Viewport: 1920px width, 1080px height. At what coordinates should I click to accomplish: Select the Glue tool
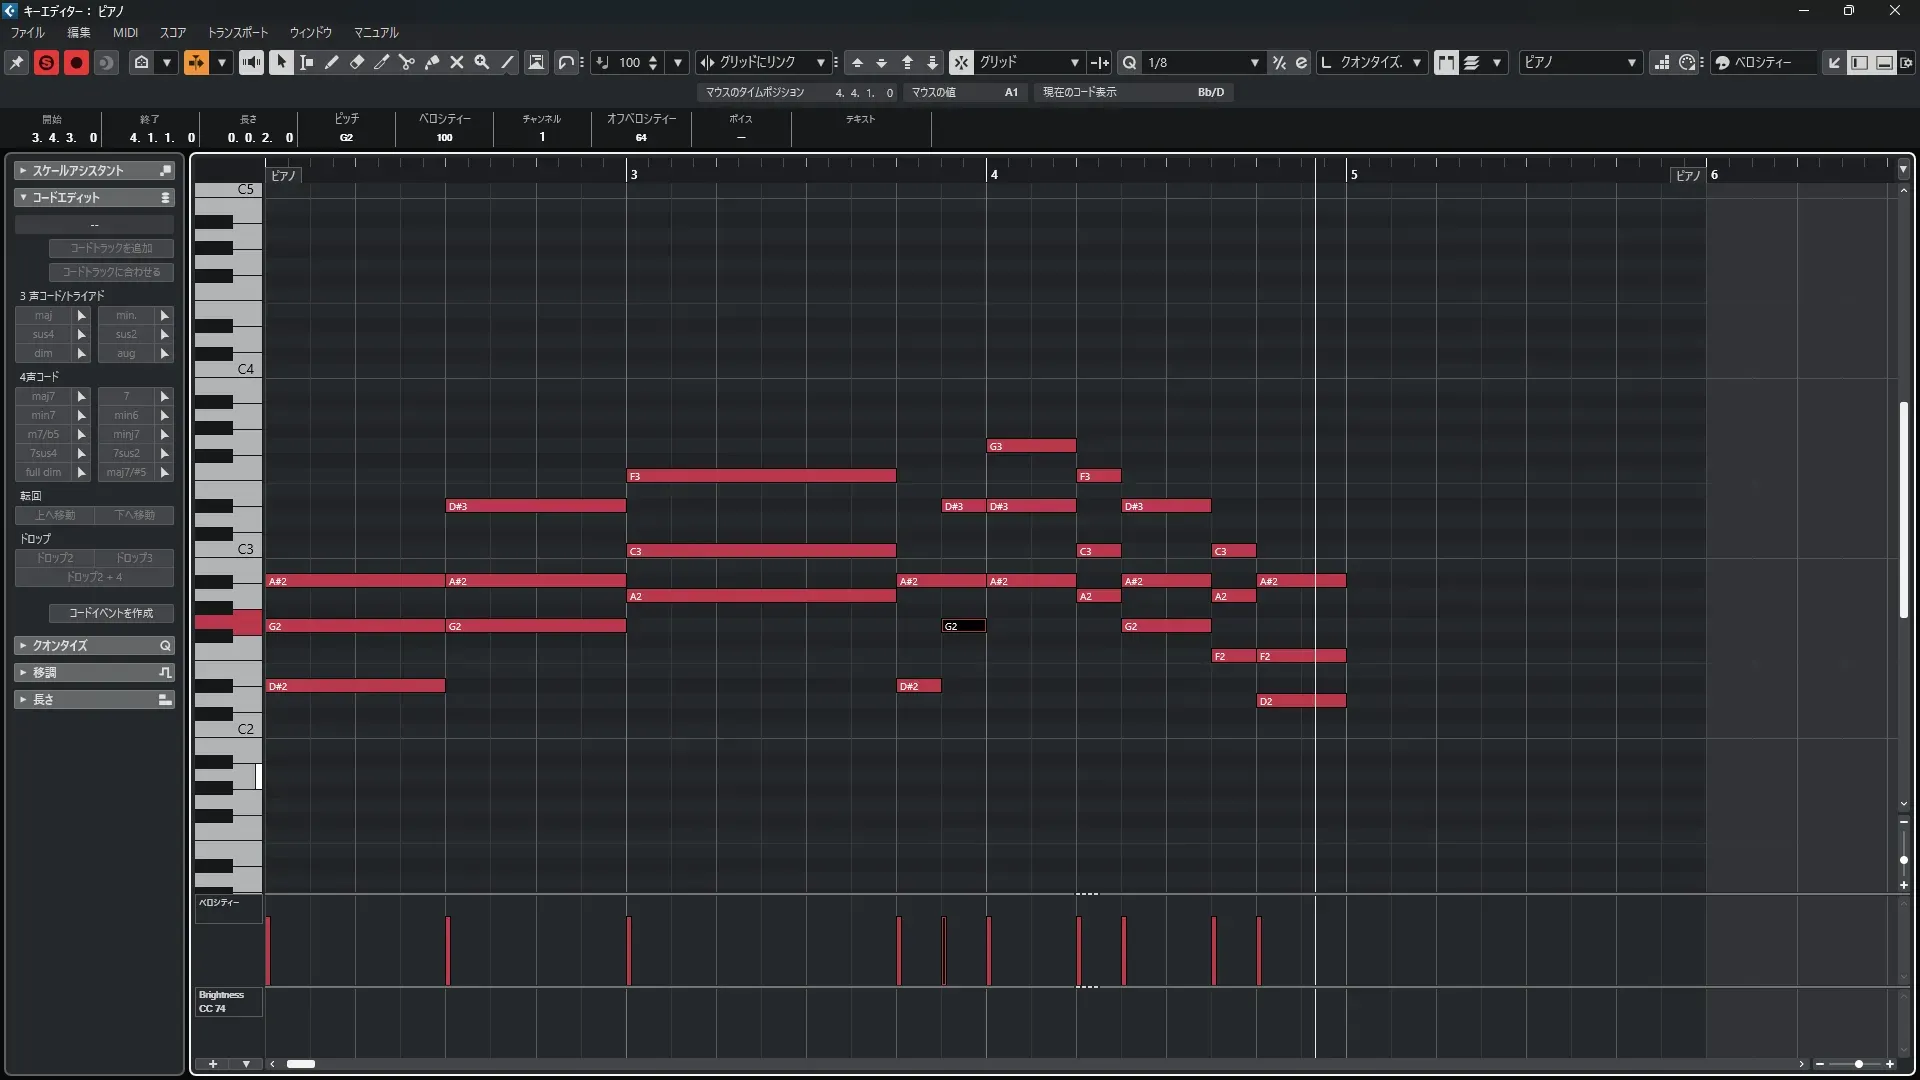pos(431,62)
